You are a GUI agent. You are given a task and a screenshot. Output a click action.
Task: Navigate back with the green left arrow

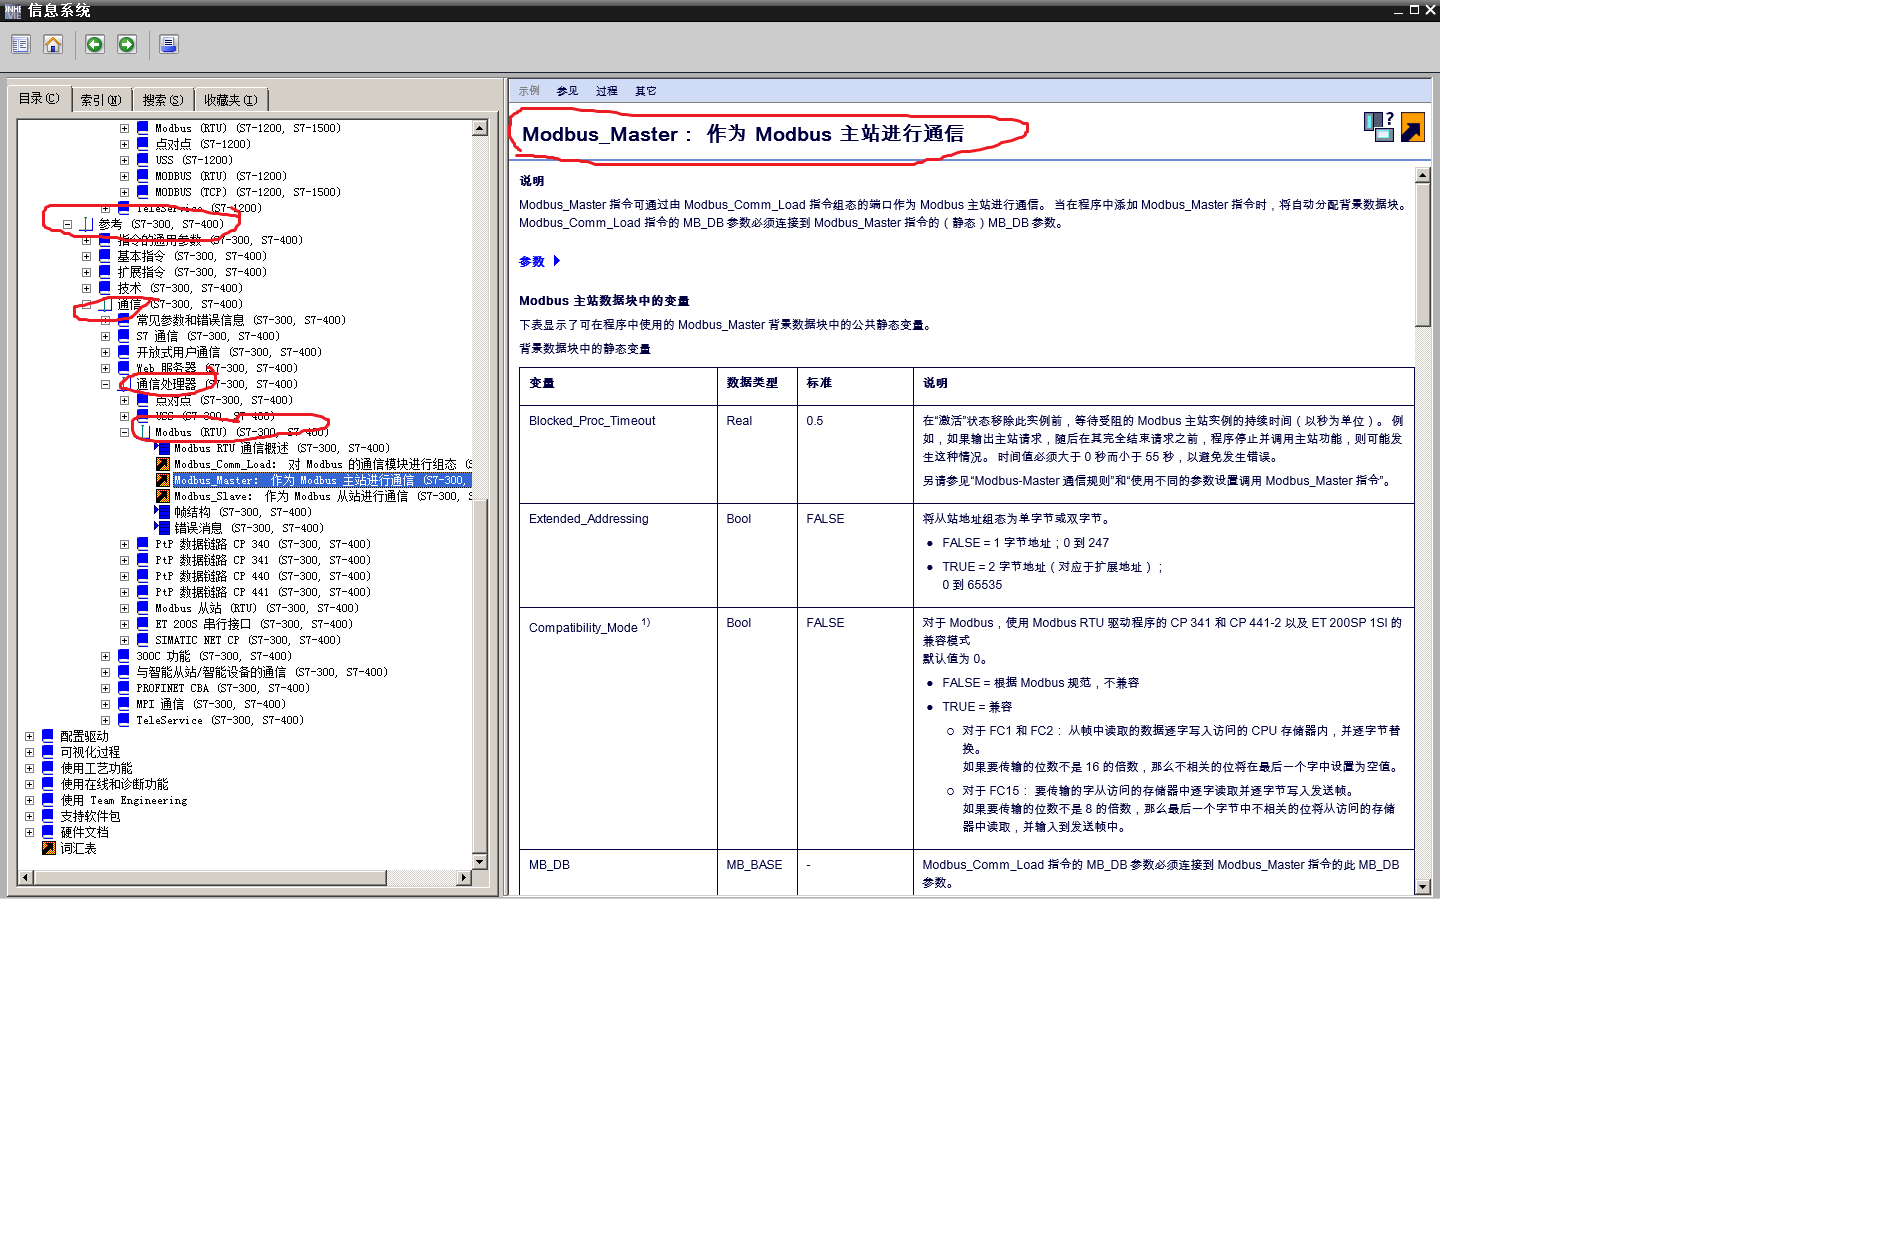pyautogui.click(x=95, y=44)
